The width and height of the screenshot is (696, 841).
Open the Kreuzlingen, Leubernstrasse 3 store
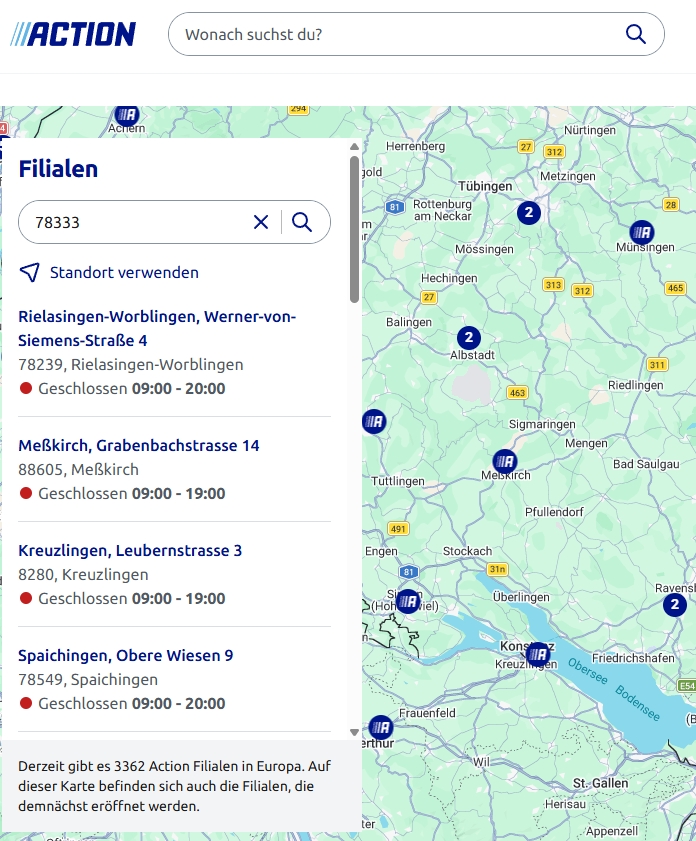pos(130,550)
